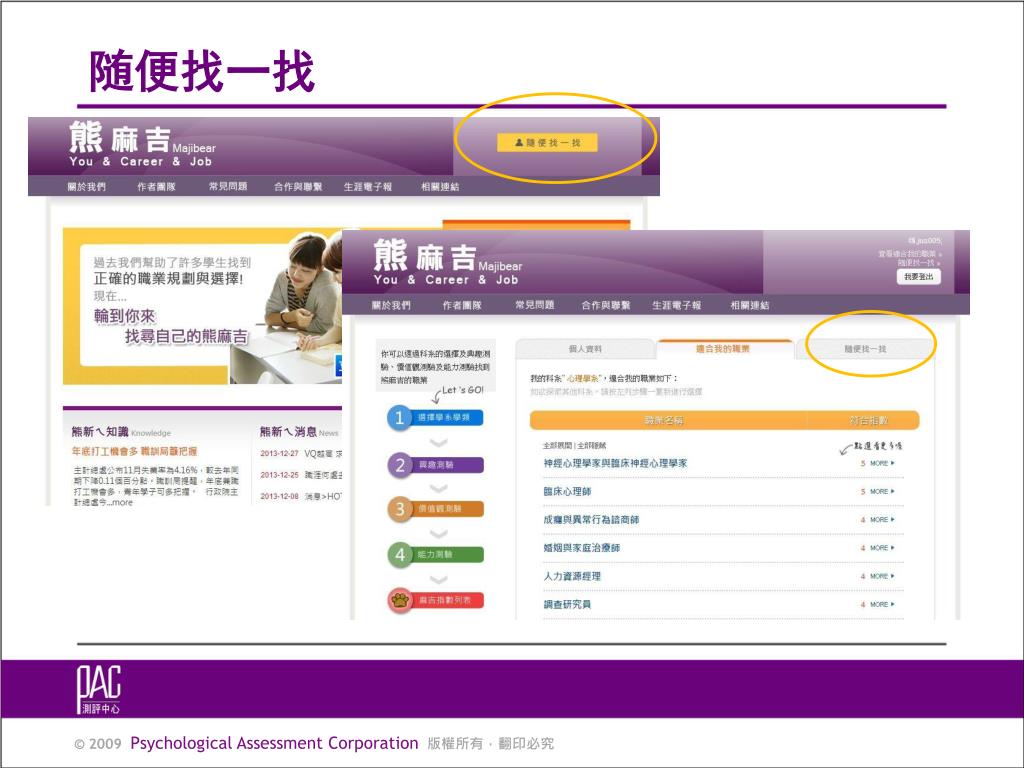The image size is (1024, 768).
Task: Go to 合作與聯繫 in the home page navigation bar
Action: (298, 187)
